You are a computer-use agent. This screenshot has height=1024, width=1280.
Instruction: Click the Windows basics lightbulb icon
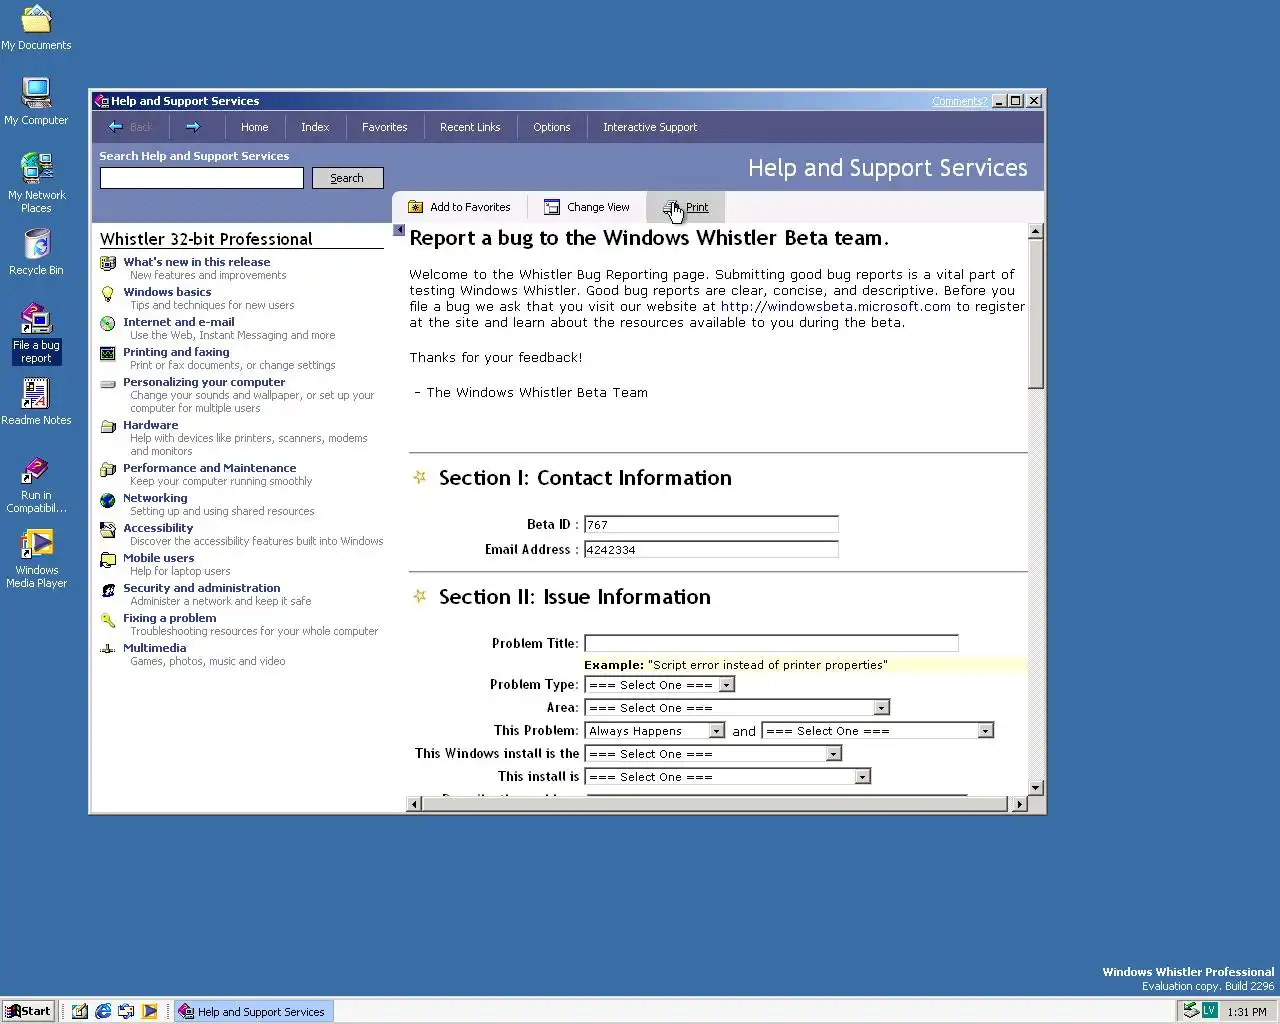tap(108, 293)
